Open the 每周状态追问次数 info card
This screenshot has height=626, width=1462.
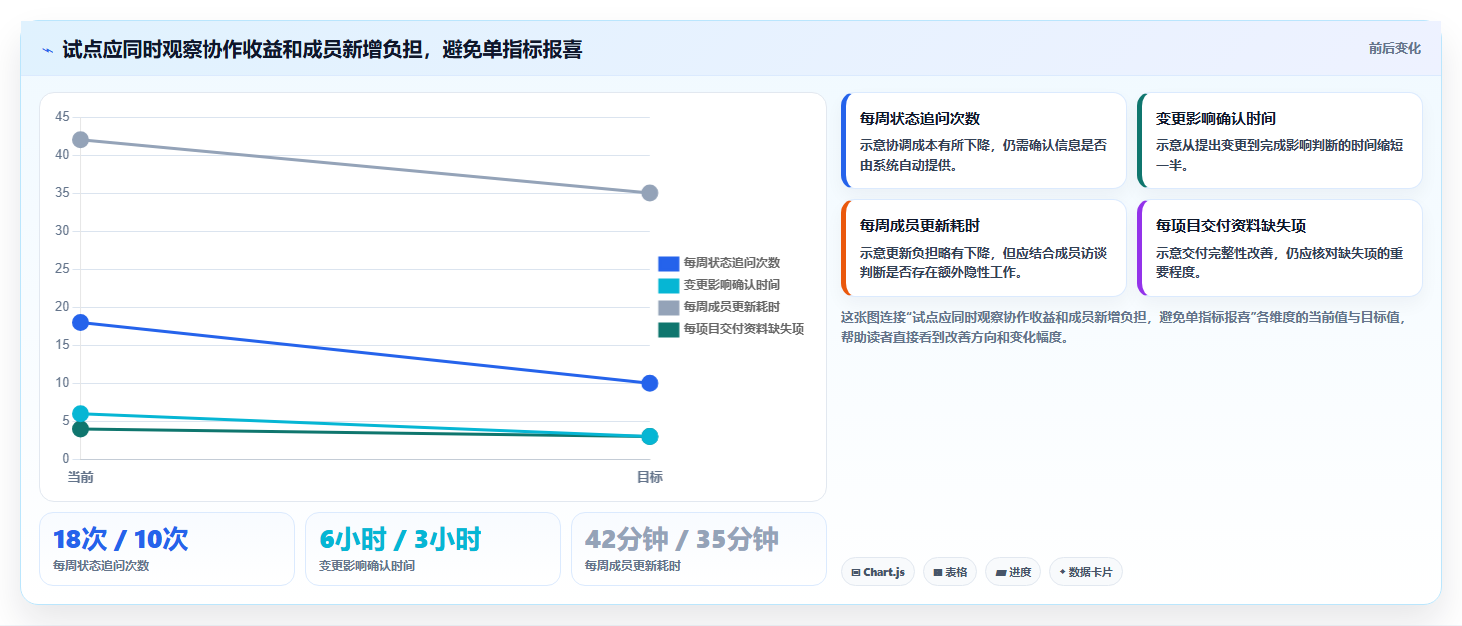(984, 140)
